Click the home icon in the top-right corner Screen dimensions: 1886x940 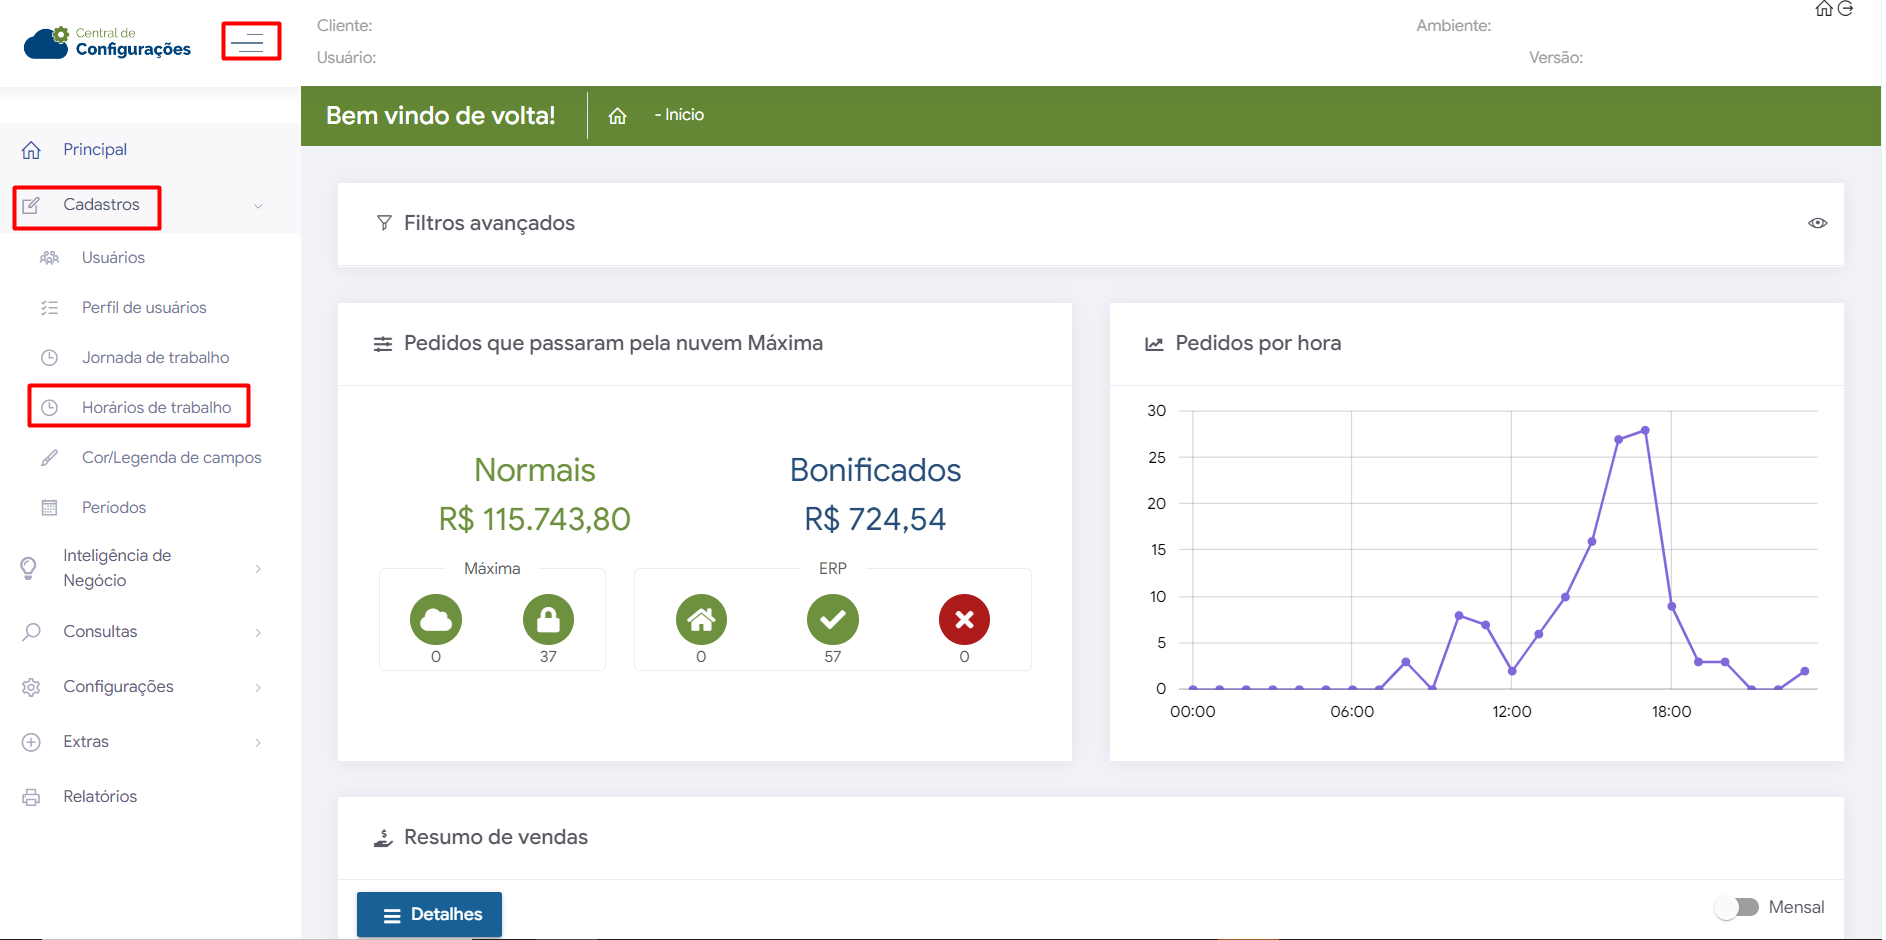1824,9
